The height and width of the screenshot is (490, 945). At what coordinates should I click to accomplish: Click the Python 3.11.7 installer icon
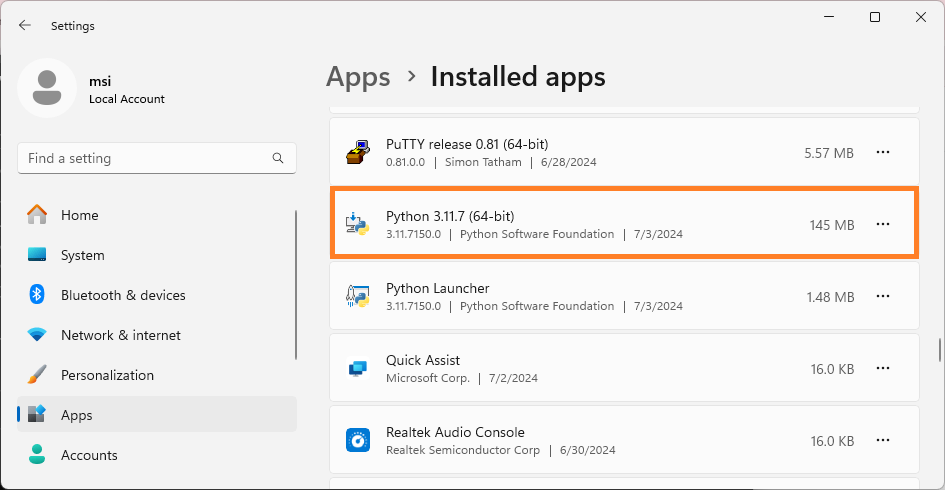click(x=358, y=225)
